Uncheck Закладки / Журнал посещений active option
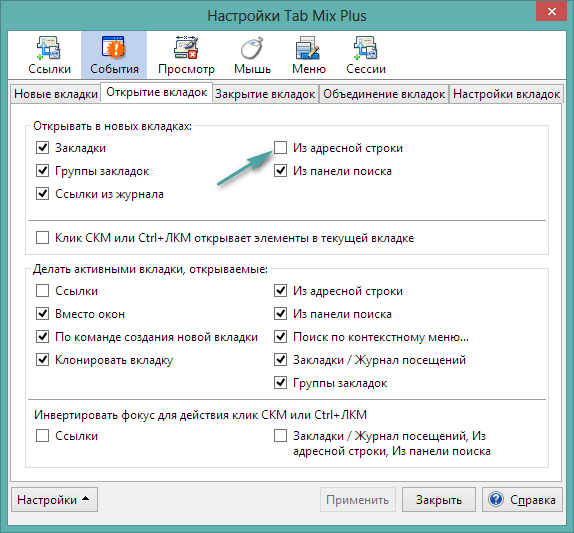574x533 pixels. click(280, 360)
